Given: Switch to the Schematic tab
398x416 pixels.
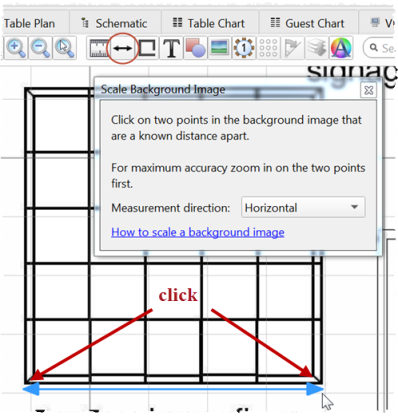Looking at the screenshot, I should 114,23.
